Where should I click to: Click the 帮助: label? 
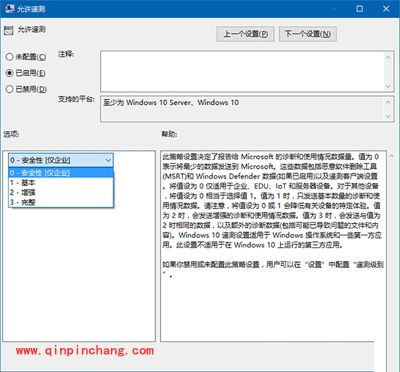coord(170,134)
